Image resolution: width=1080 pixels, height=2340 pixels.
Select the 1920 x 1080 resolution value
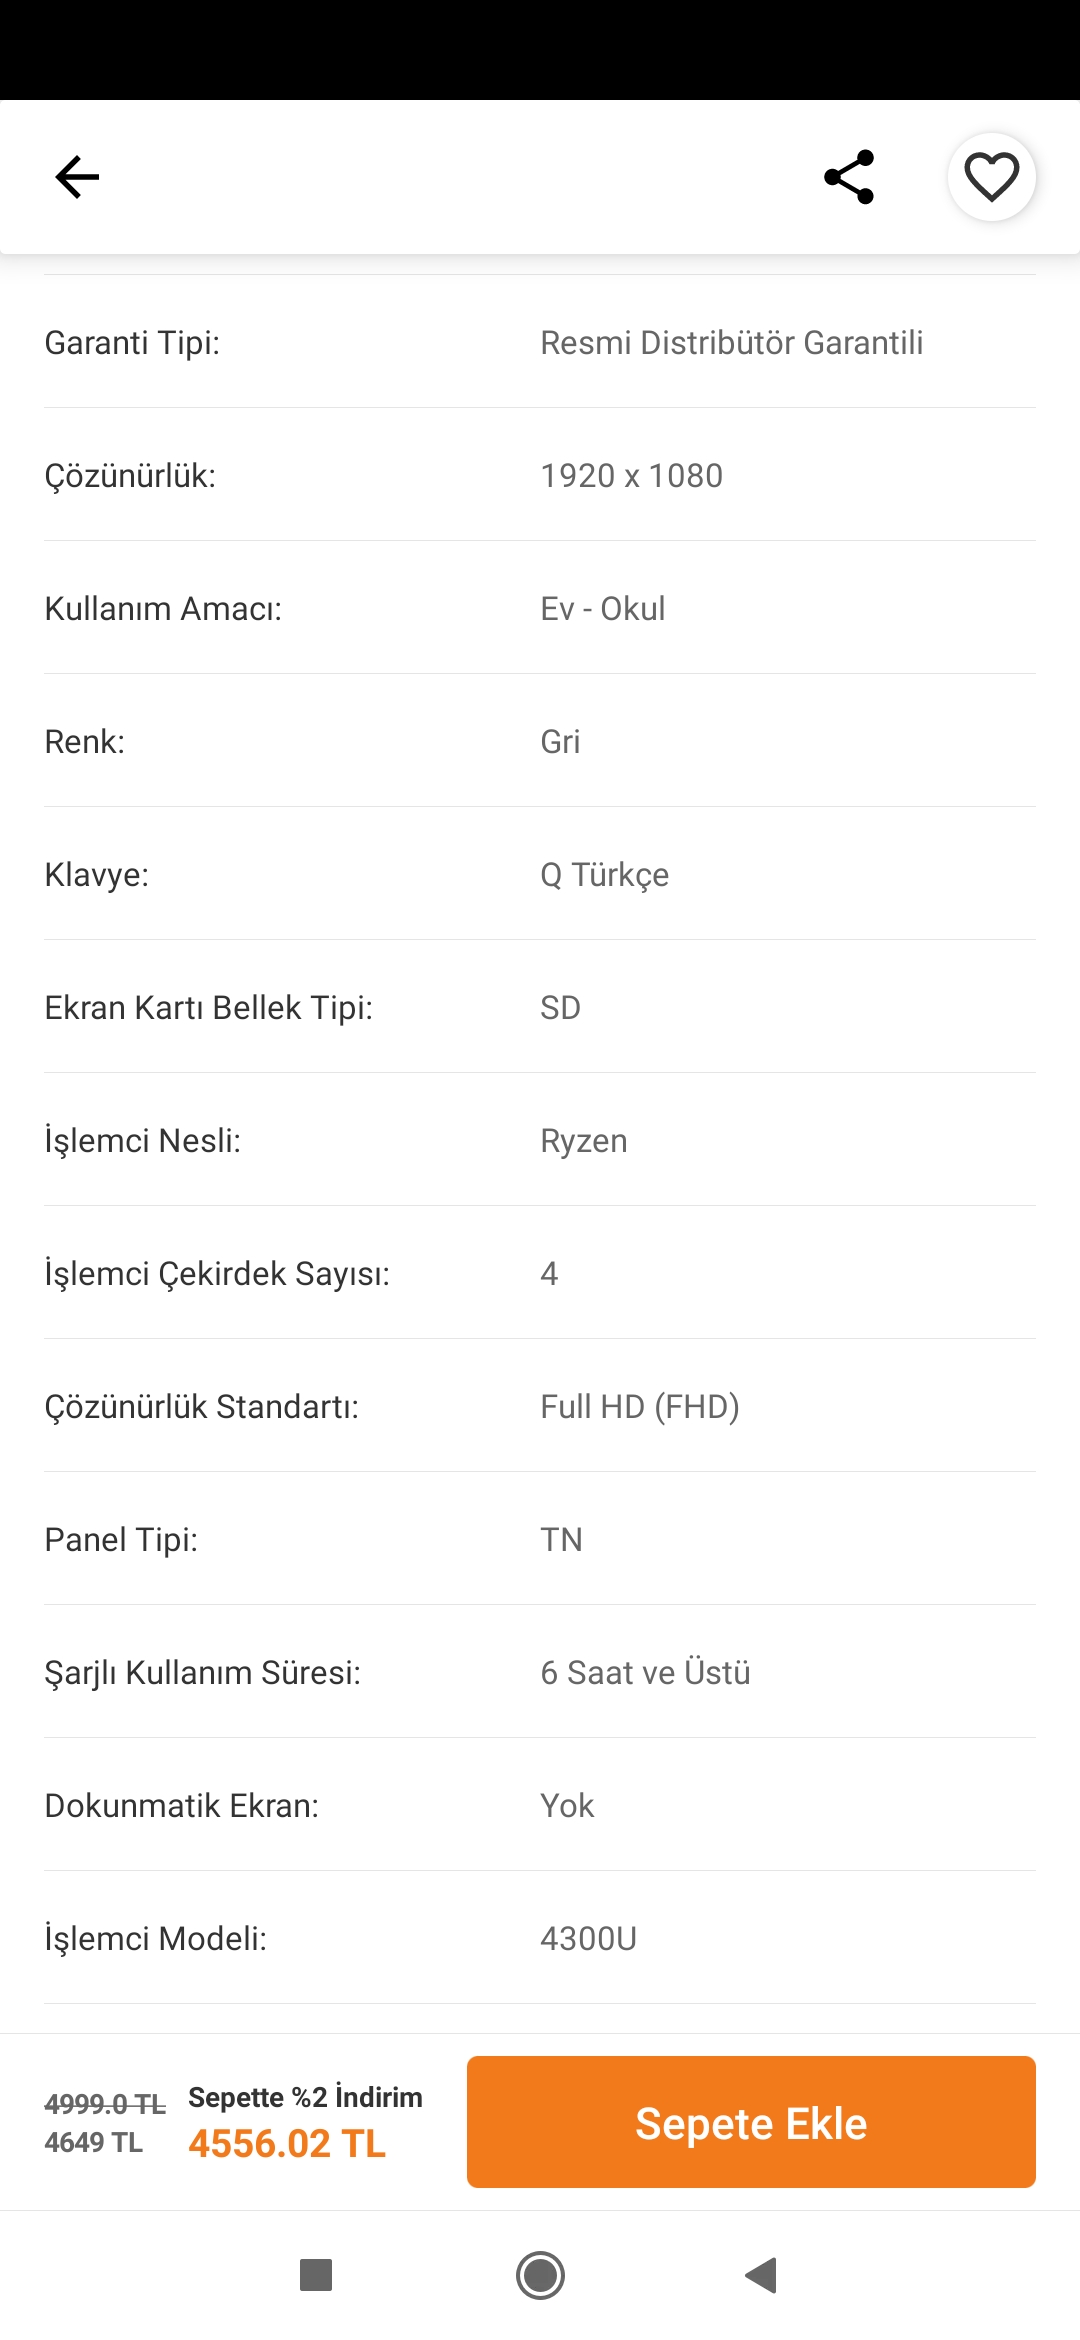click(631, 476)
